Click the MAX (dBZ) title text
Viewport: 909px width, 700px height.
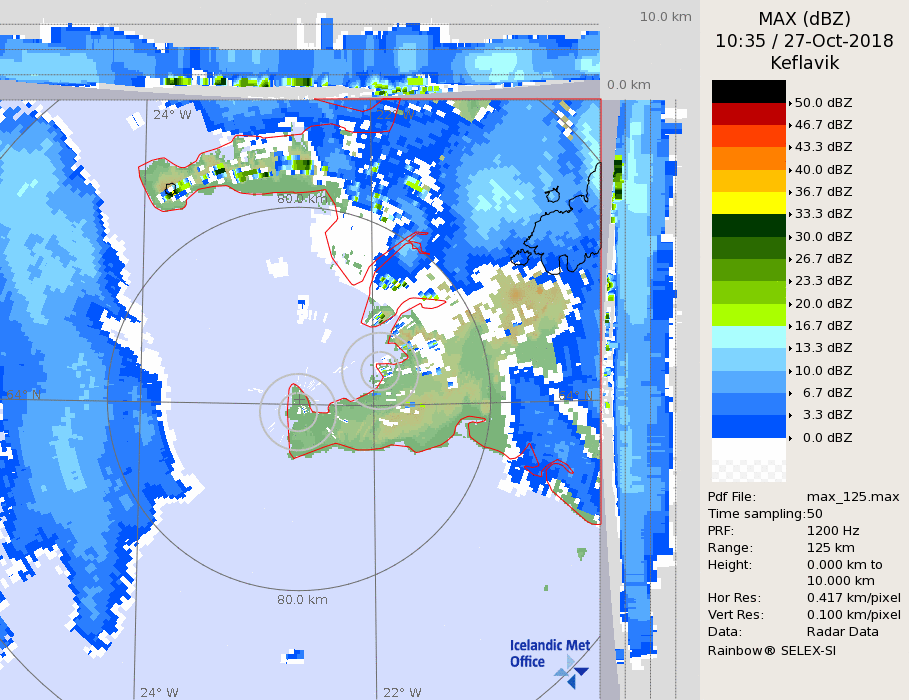(x=804, y=19)
